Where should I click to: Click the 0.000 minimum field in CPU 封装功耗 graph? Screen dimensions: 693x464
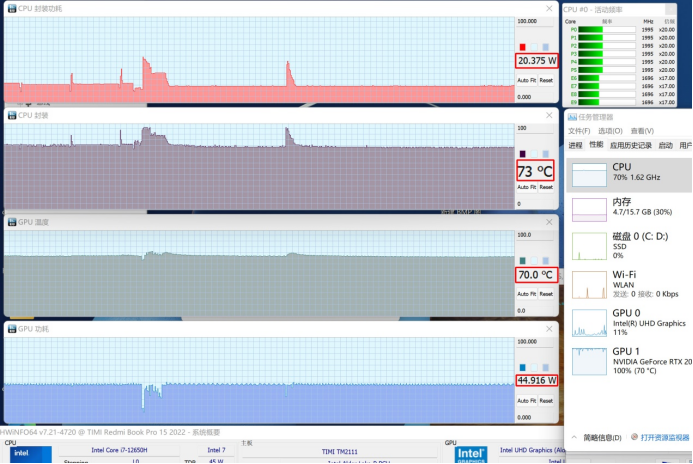[x=535, y=97]
